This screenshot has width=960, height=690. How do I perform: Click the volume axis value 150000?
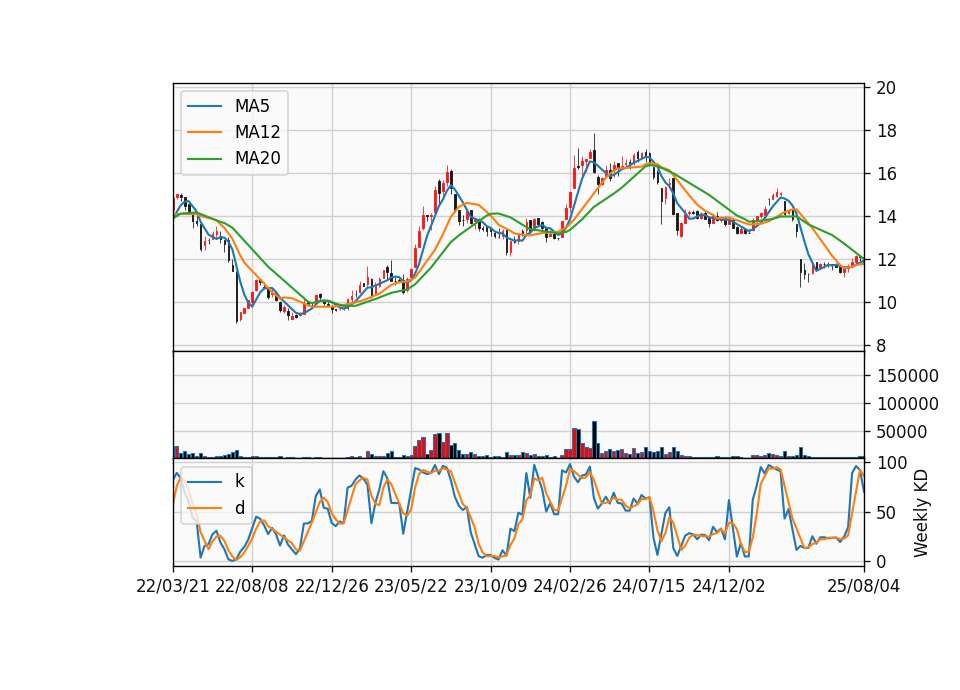tap(907, 376)
